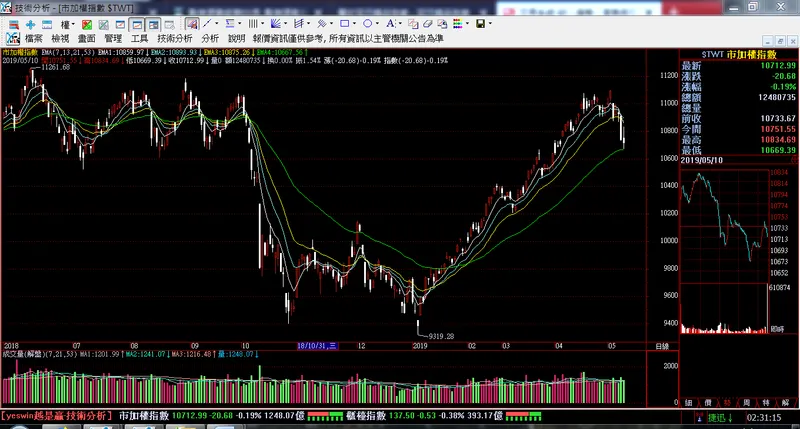Select the fan lines drawing tool

[276, 23]
